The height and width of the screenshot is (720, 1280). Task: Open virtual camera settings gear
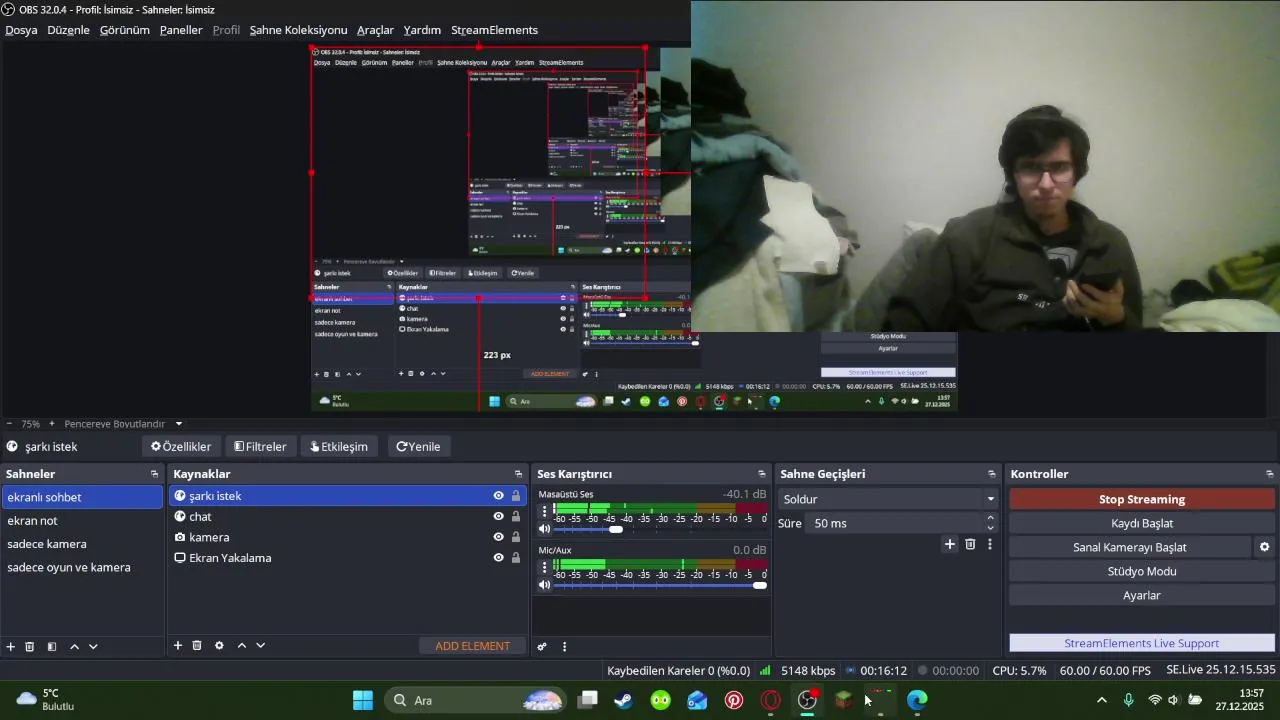click(1264, 547)
